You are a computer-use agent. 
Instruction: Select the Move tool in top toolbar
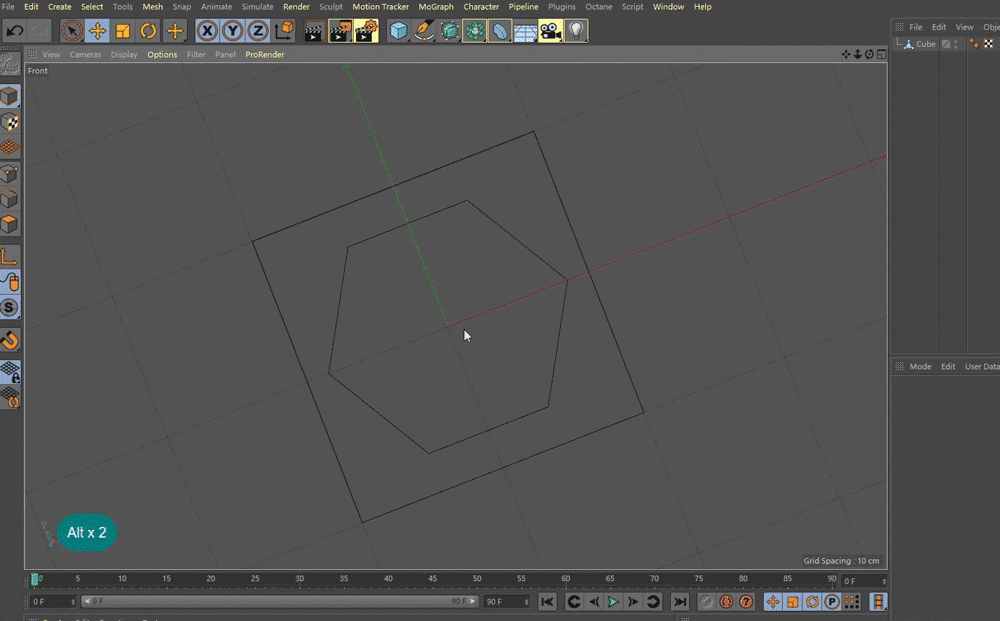(97, 31)
